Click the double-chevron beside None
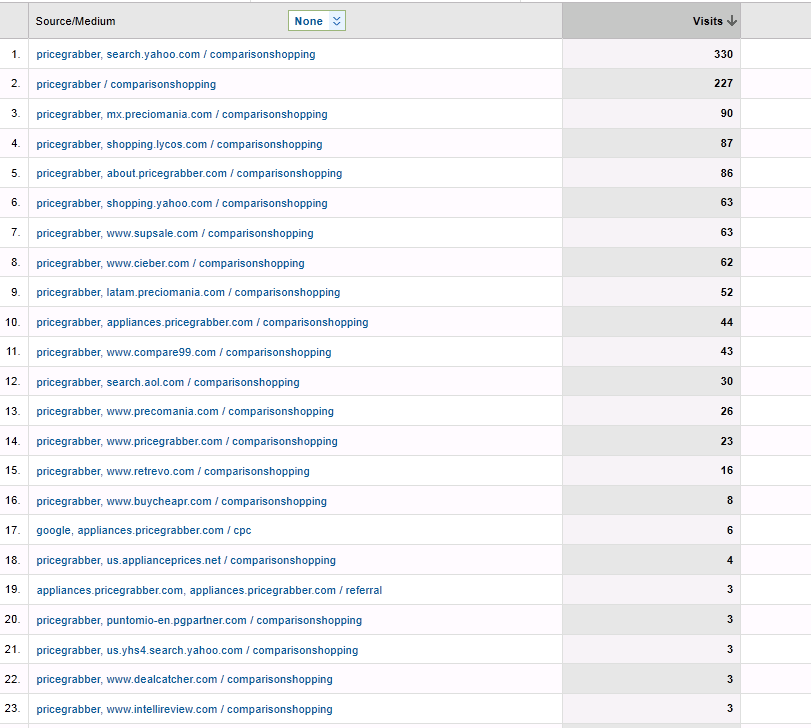The image size is (811, 728). point(337,21)
